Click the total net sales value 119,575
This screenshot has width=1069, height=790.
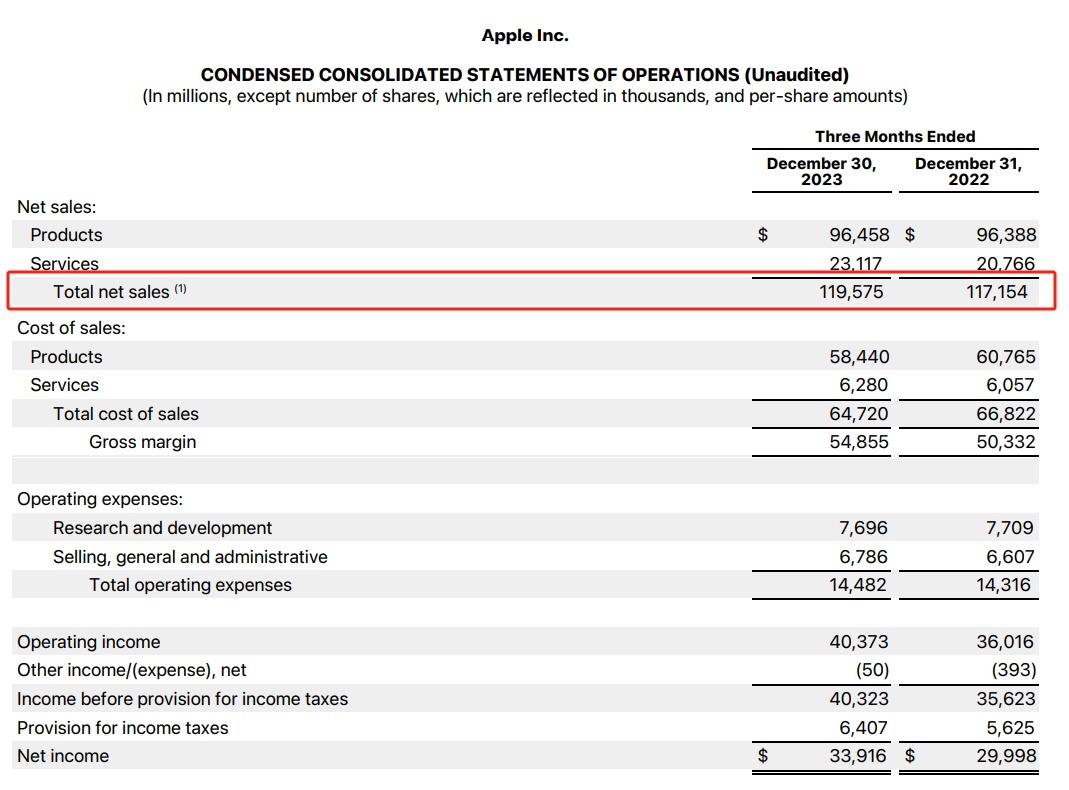tap(851, 292)
